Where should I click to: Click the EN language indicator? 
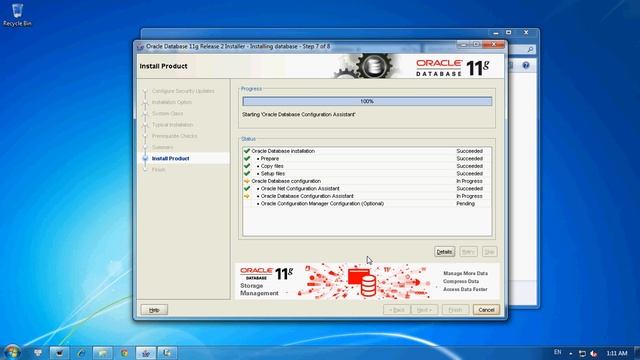point(558,352)
